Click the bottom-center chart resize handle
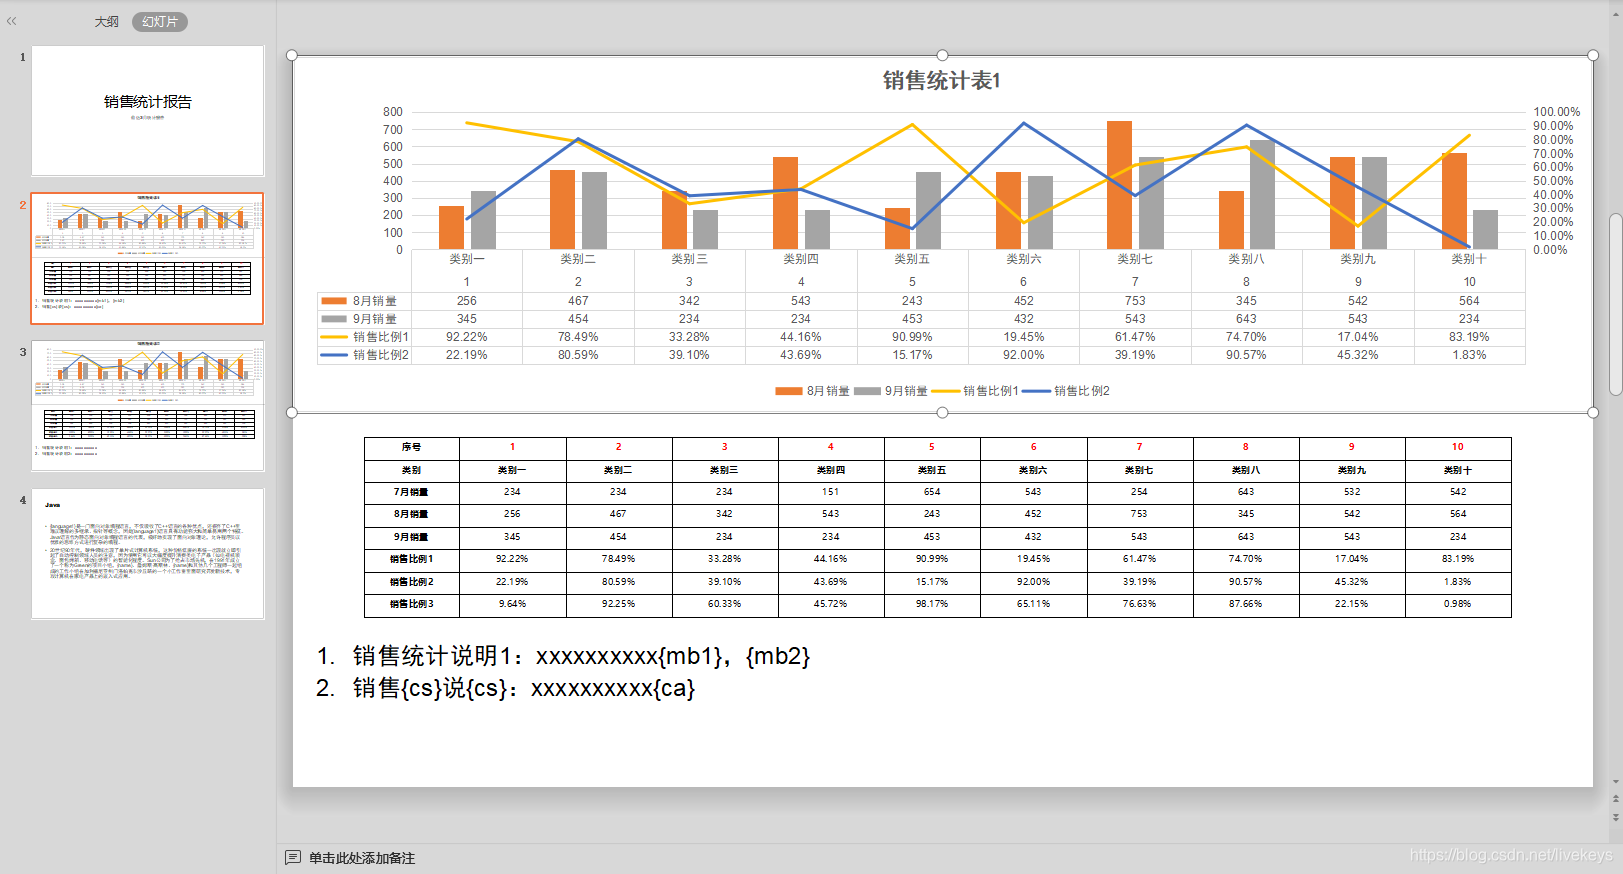 (x=942, y=412)
